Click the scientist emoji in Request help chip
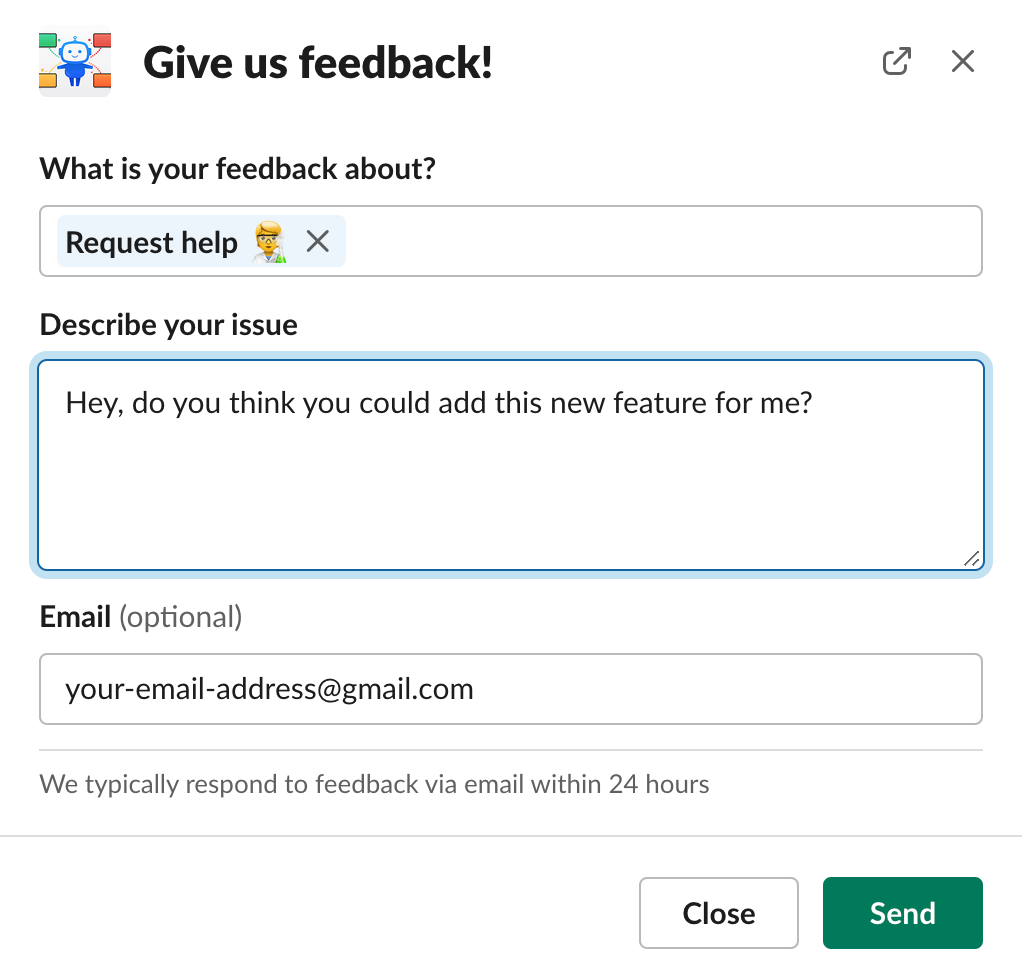The image size is (1022, 976). [x=270, y=242]
